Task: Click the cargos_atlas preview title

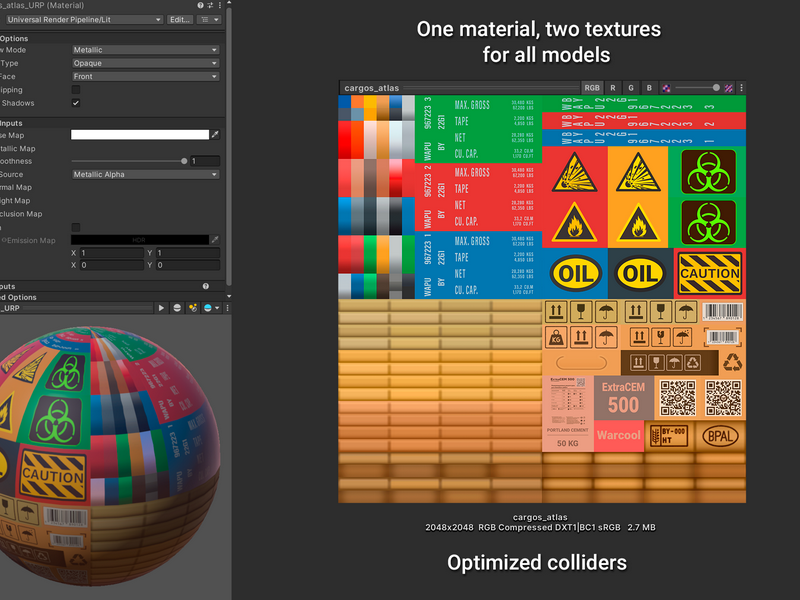Action: (x=371, y=88)
